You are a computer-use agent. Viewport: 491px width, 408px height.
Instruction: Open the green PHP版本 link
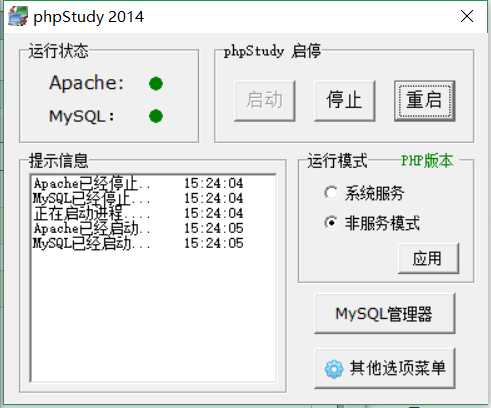[x=427, y=161]
